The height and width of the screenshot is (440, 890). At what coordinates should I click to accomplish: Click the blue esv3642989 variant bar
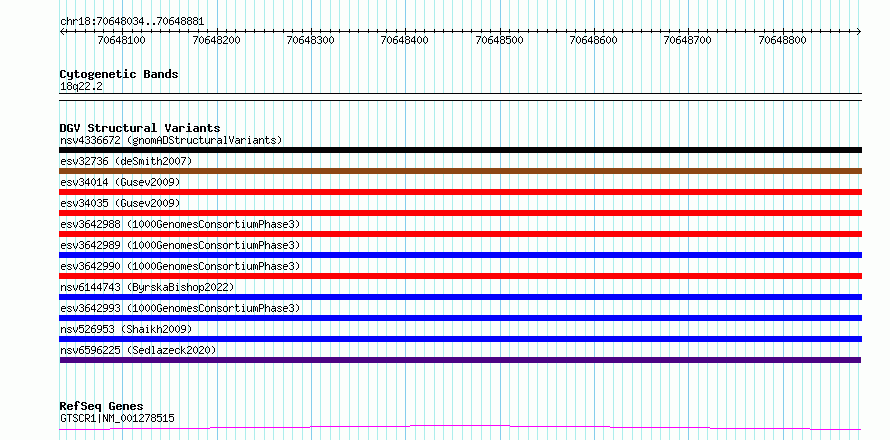pyautogui.click(x=460, y=255)
